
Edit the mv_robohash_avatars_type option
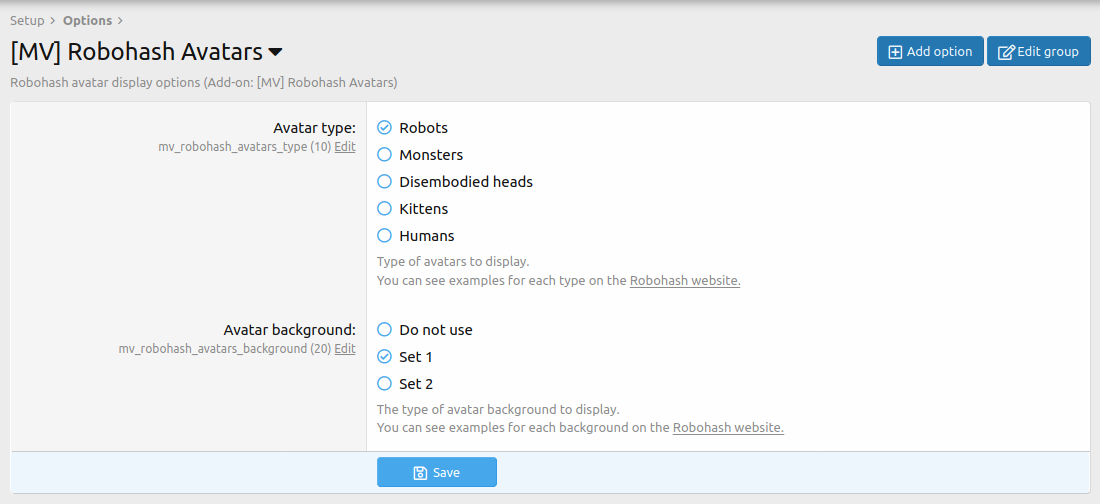click(x=345, y=147)
